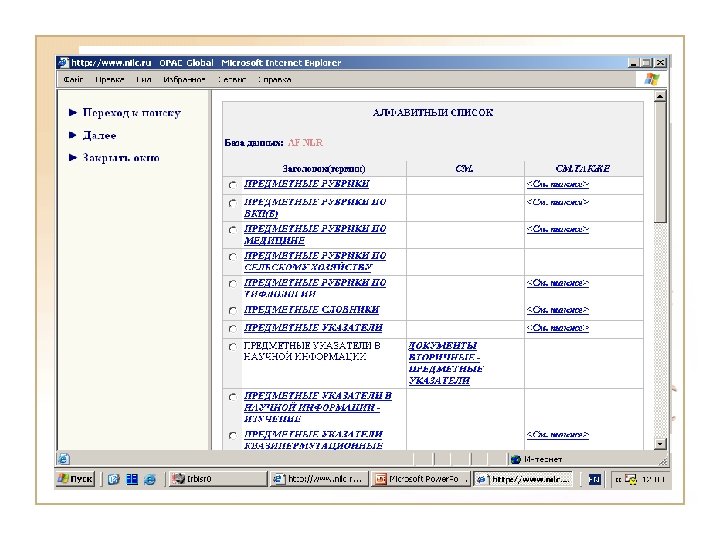Click the blue tiled quick launch icon
720x540 pixels.
132,479
